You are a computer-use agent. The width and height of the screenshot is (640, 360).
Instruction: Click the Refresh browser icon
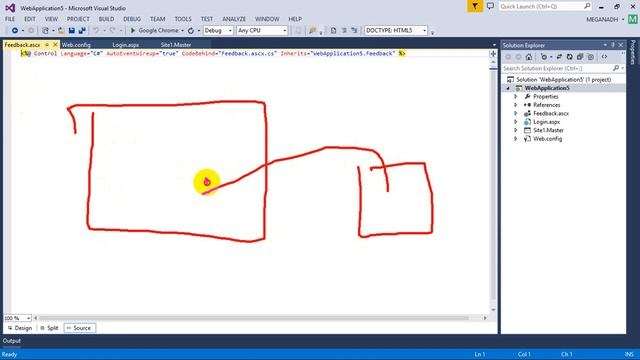[x=191, y=31]
